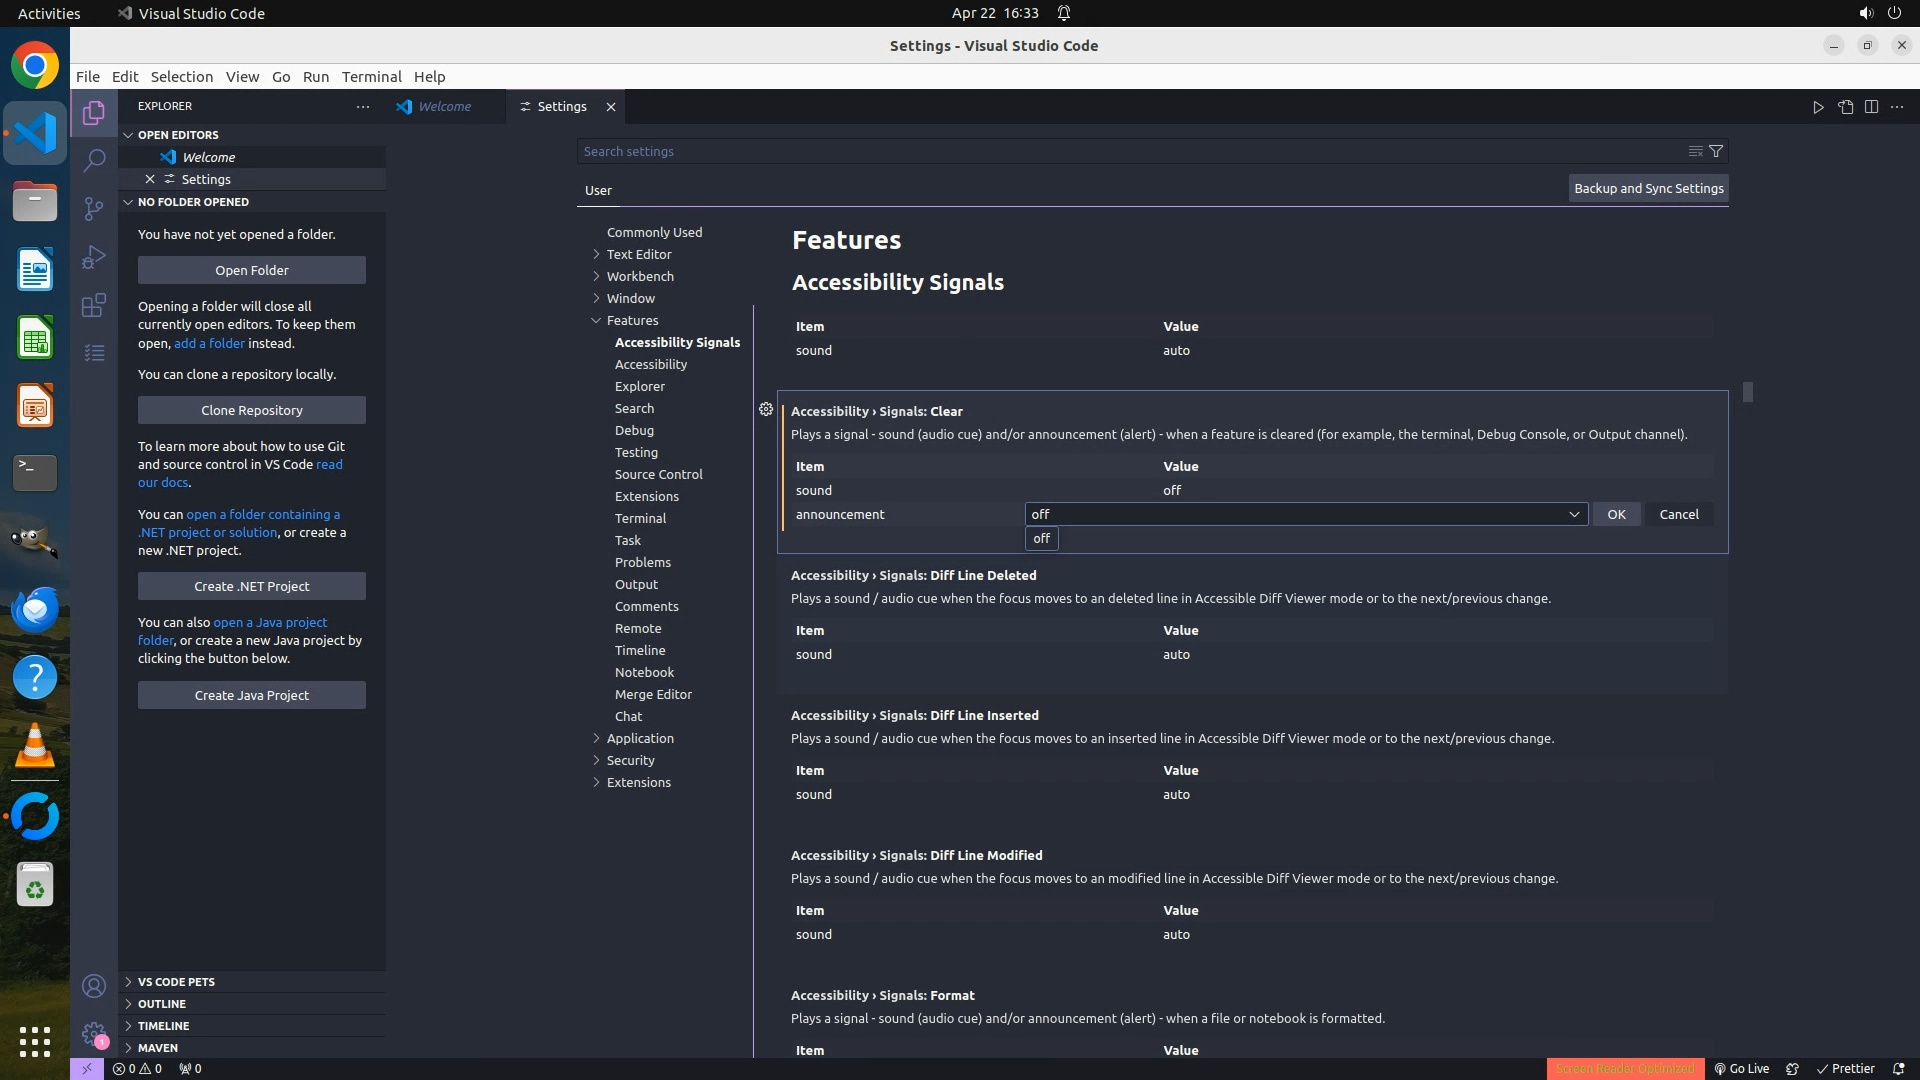Expand the VS Code Pets section

[176, 982]
